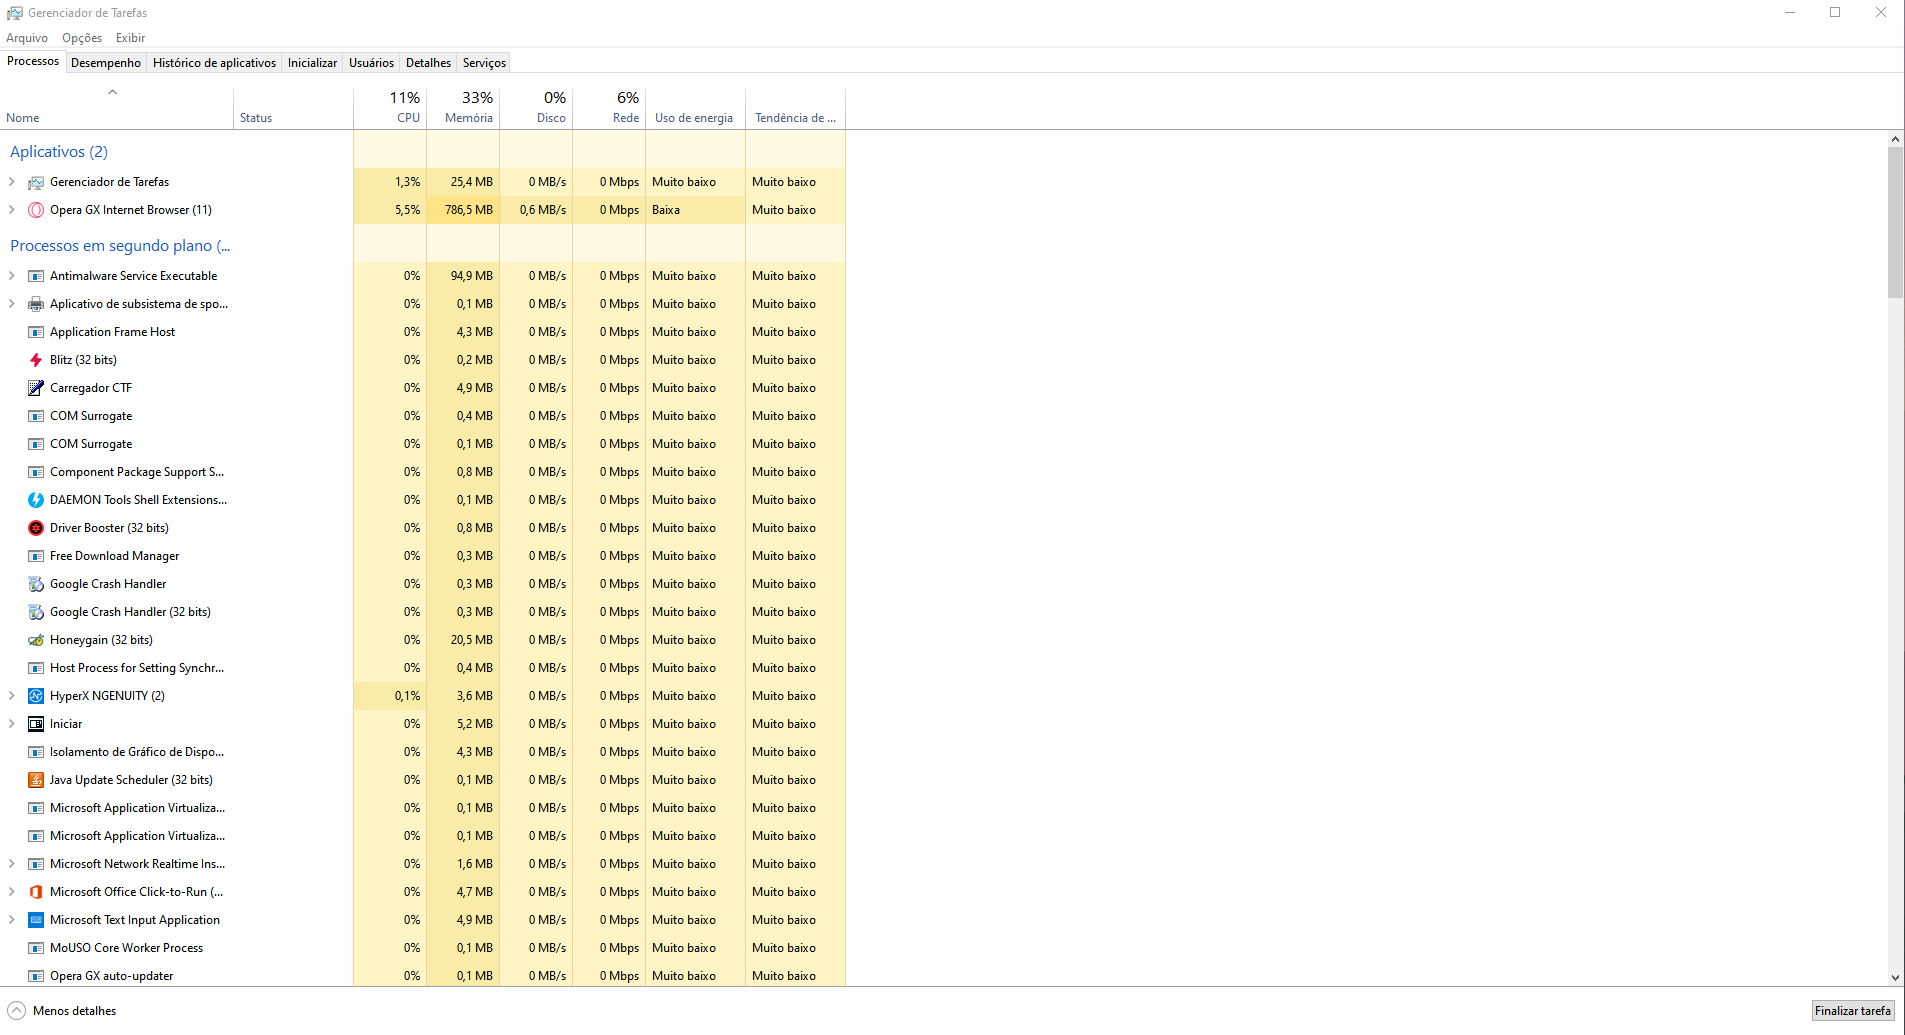The image size is (1905, 1035).
Task: Expand Aplicativo de subsistema de spooler row
Action: pyautogui.click(x=12, y=304)
